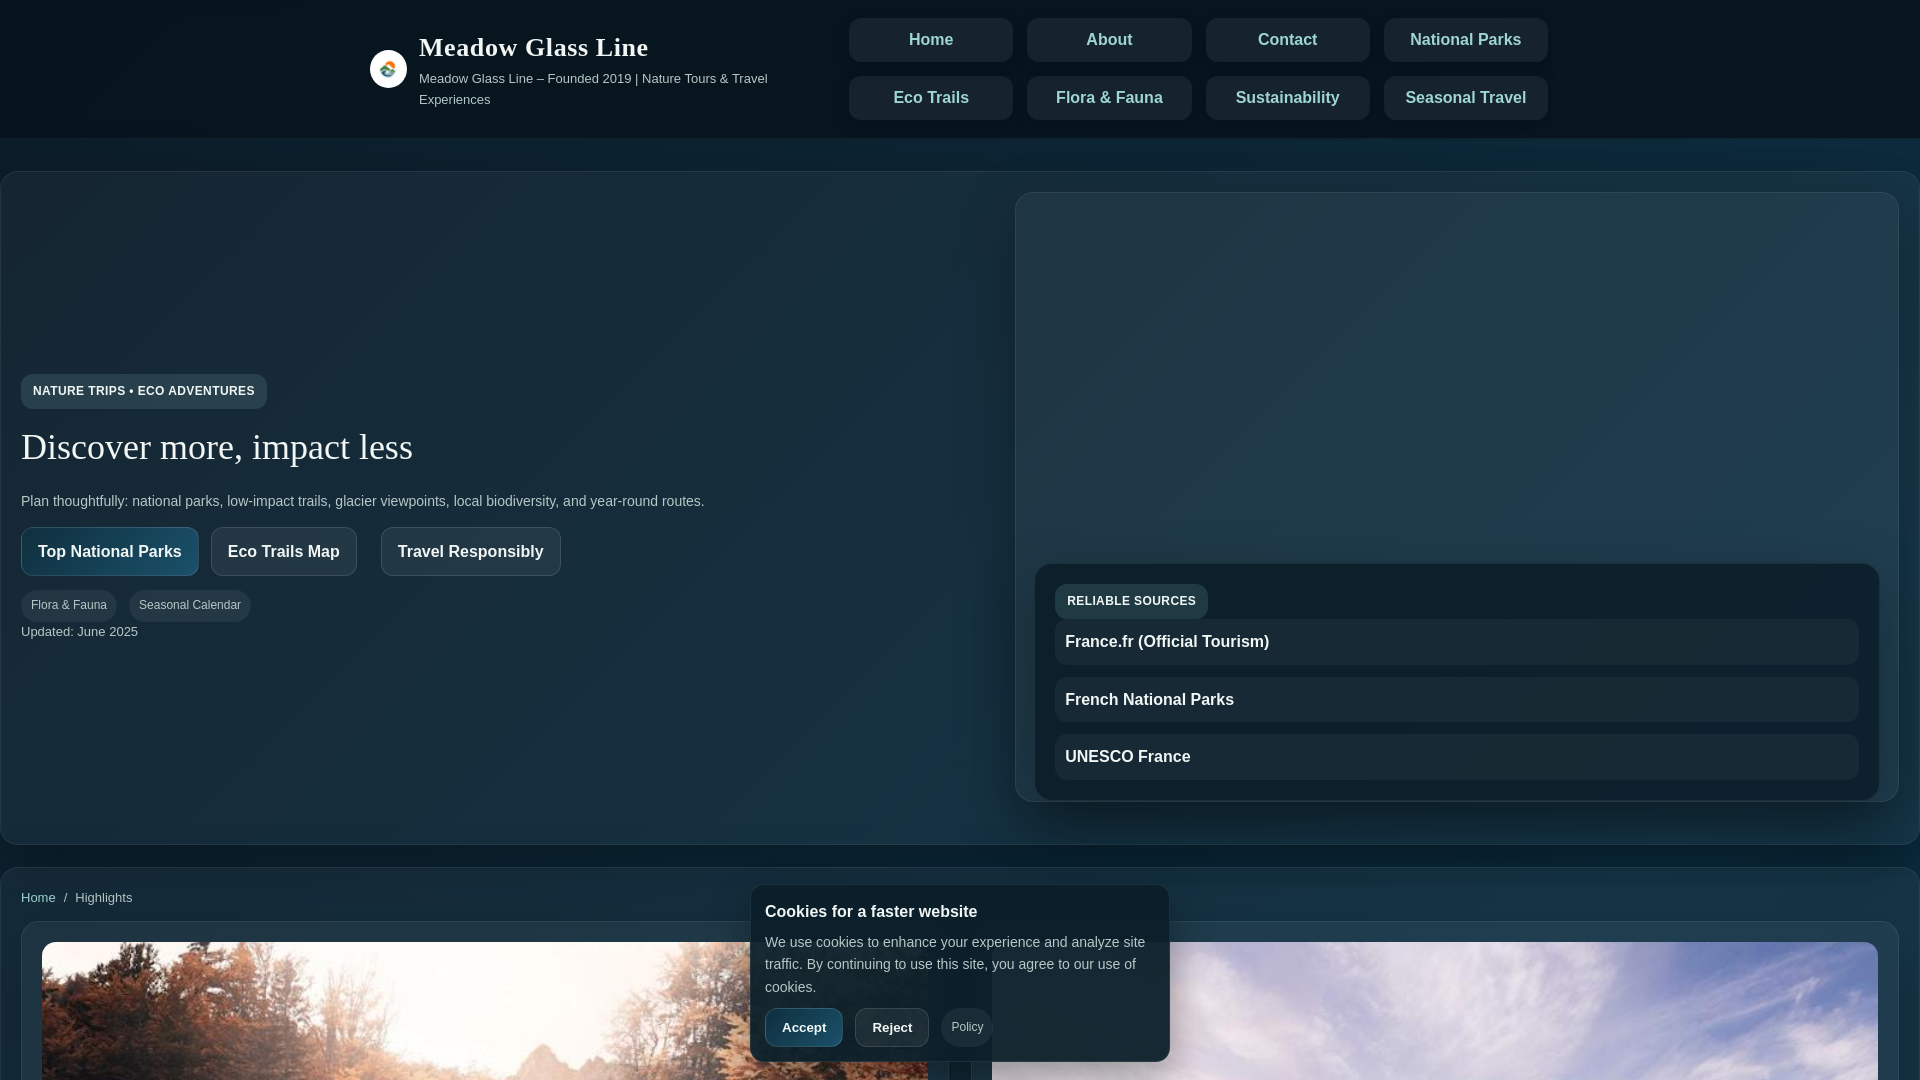
Task: Click the Cookies for a faster website heading
Action: pos(871,912)
